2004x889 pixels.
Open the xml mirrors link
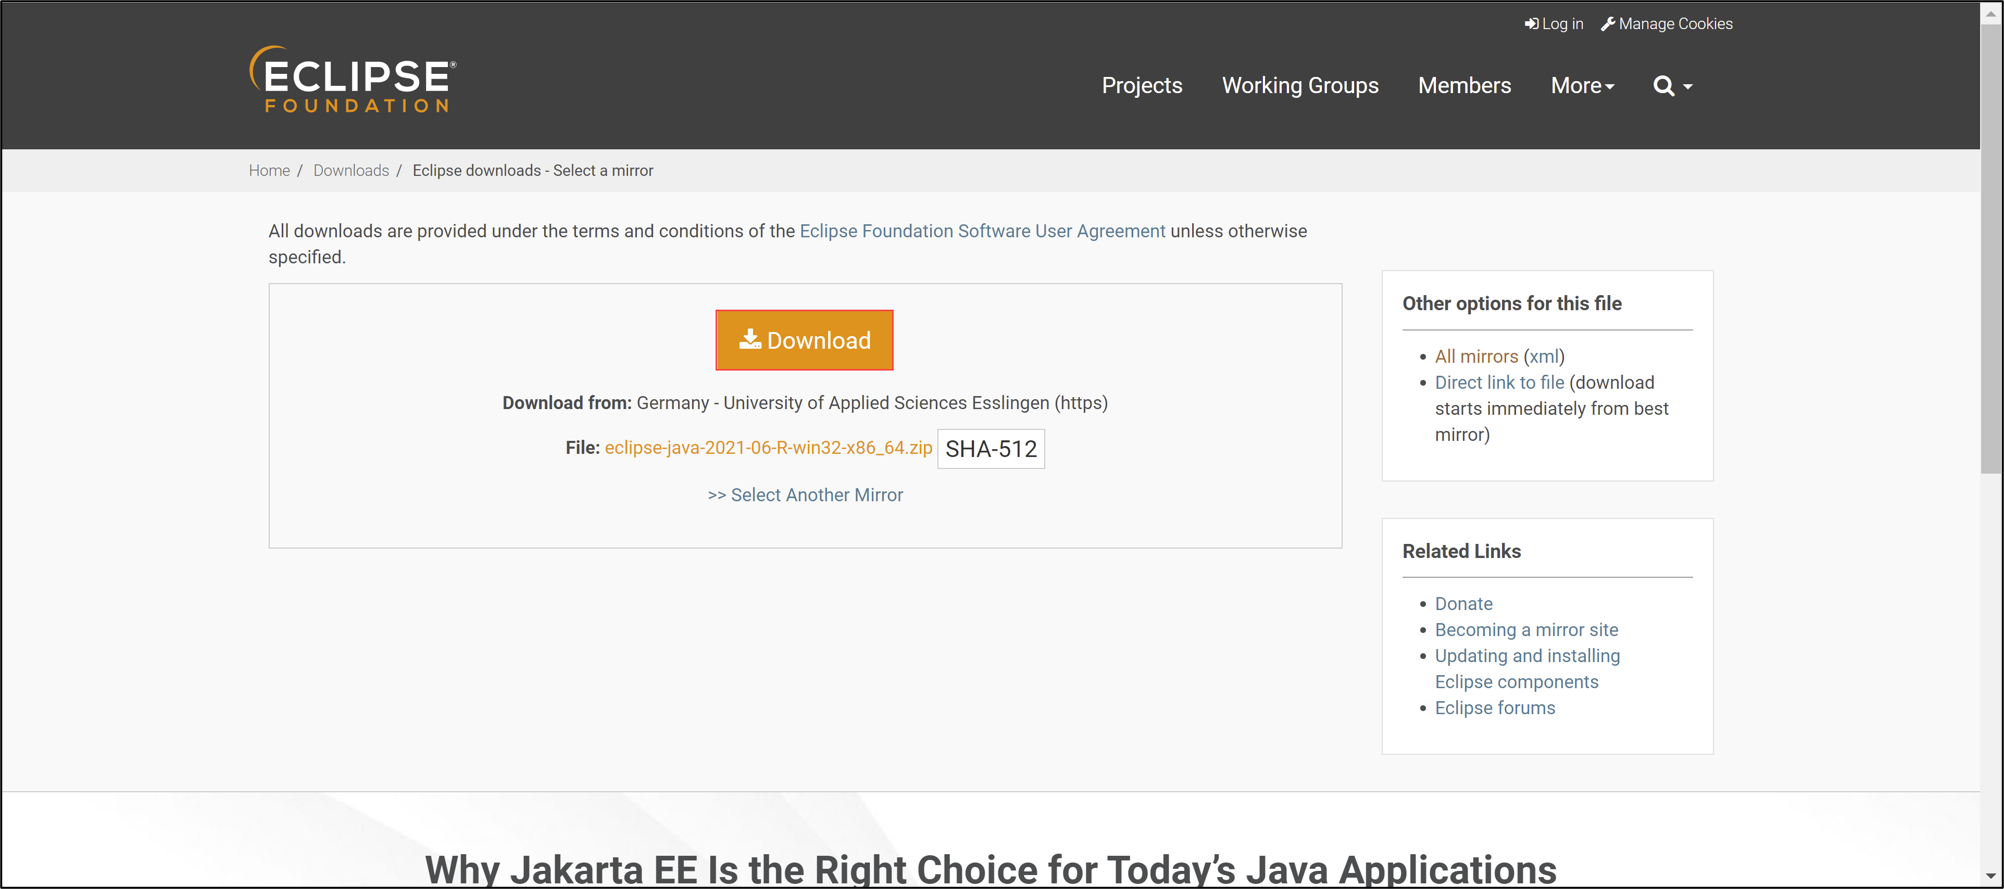1544,356
